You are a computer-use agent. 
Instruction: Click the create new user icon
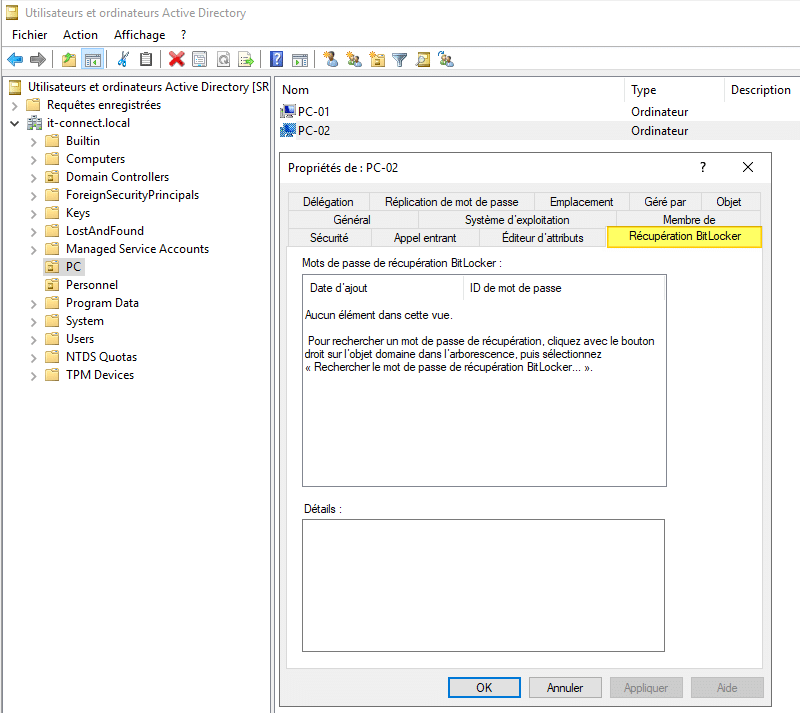[330, 59]
